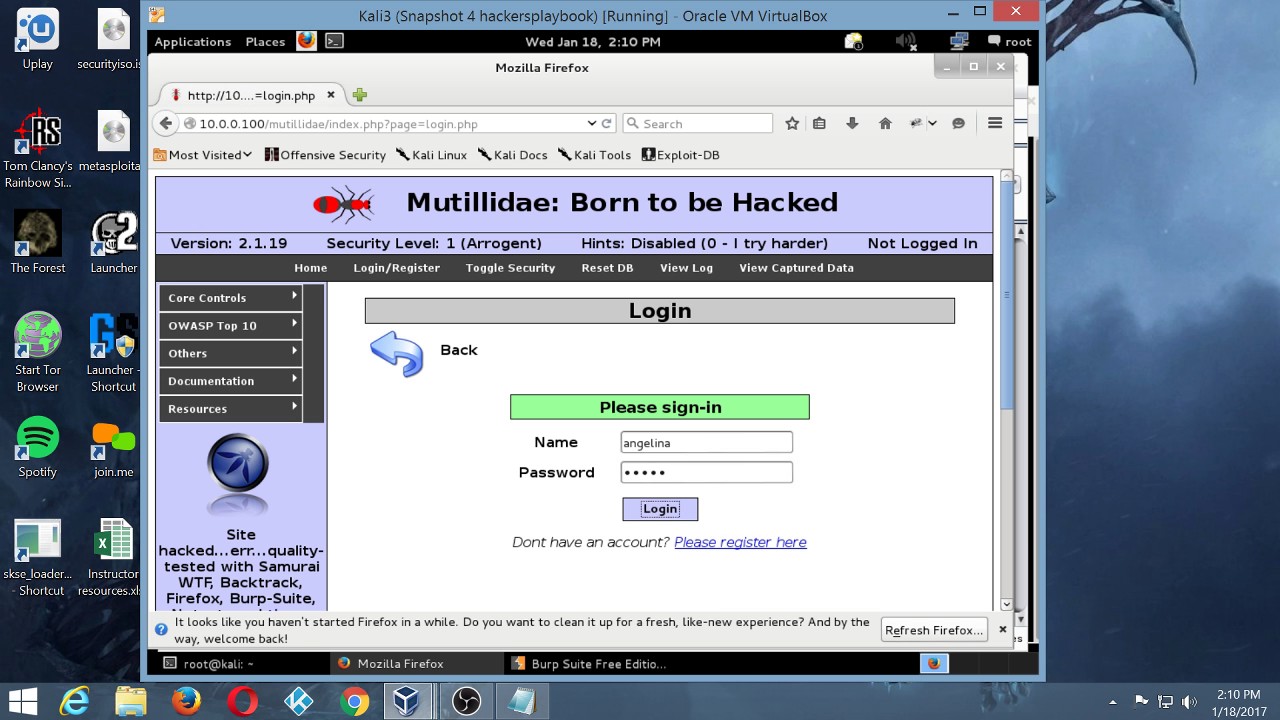The height and width of the screenshot is (720, 1280).
Task: Click the Firefox Search box
Action: (697, 123)
